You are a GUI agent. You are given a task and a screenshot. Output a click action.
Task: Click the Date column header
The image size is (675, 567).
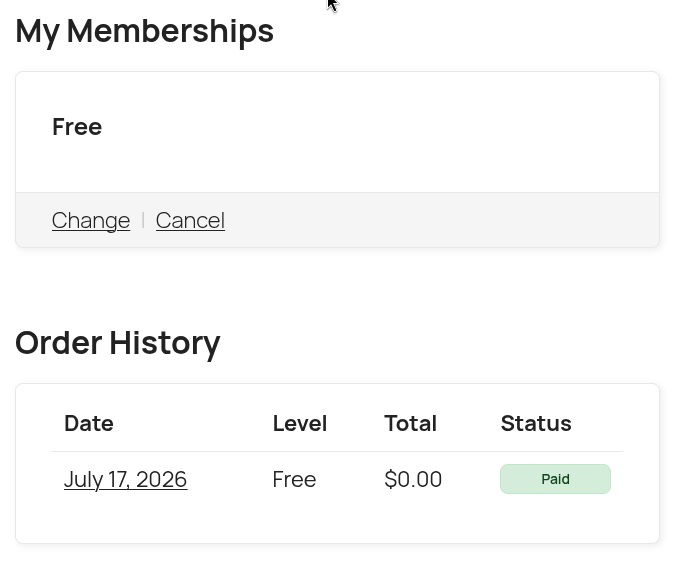tap(89, 423)
